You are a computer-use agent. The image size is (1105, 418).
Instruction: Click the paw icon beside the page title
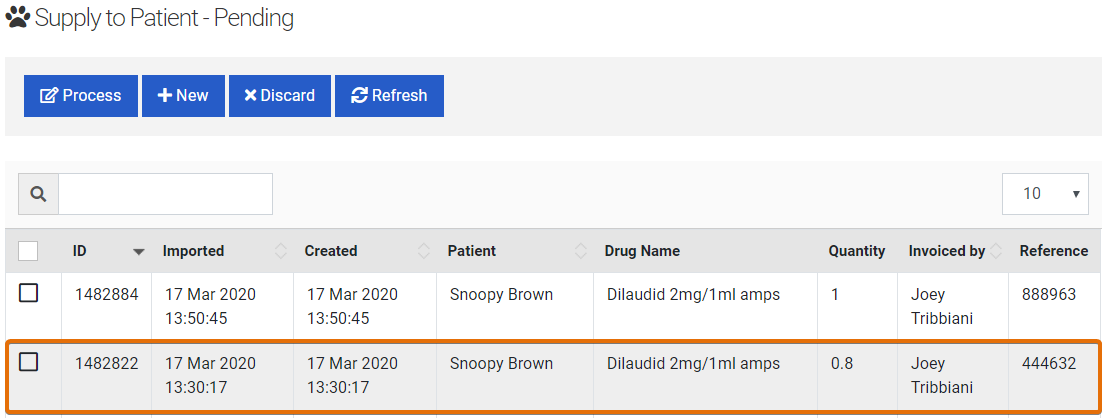[x=17, y=17]
